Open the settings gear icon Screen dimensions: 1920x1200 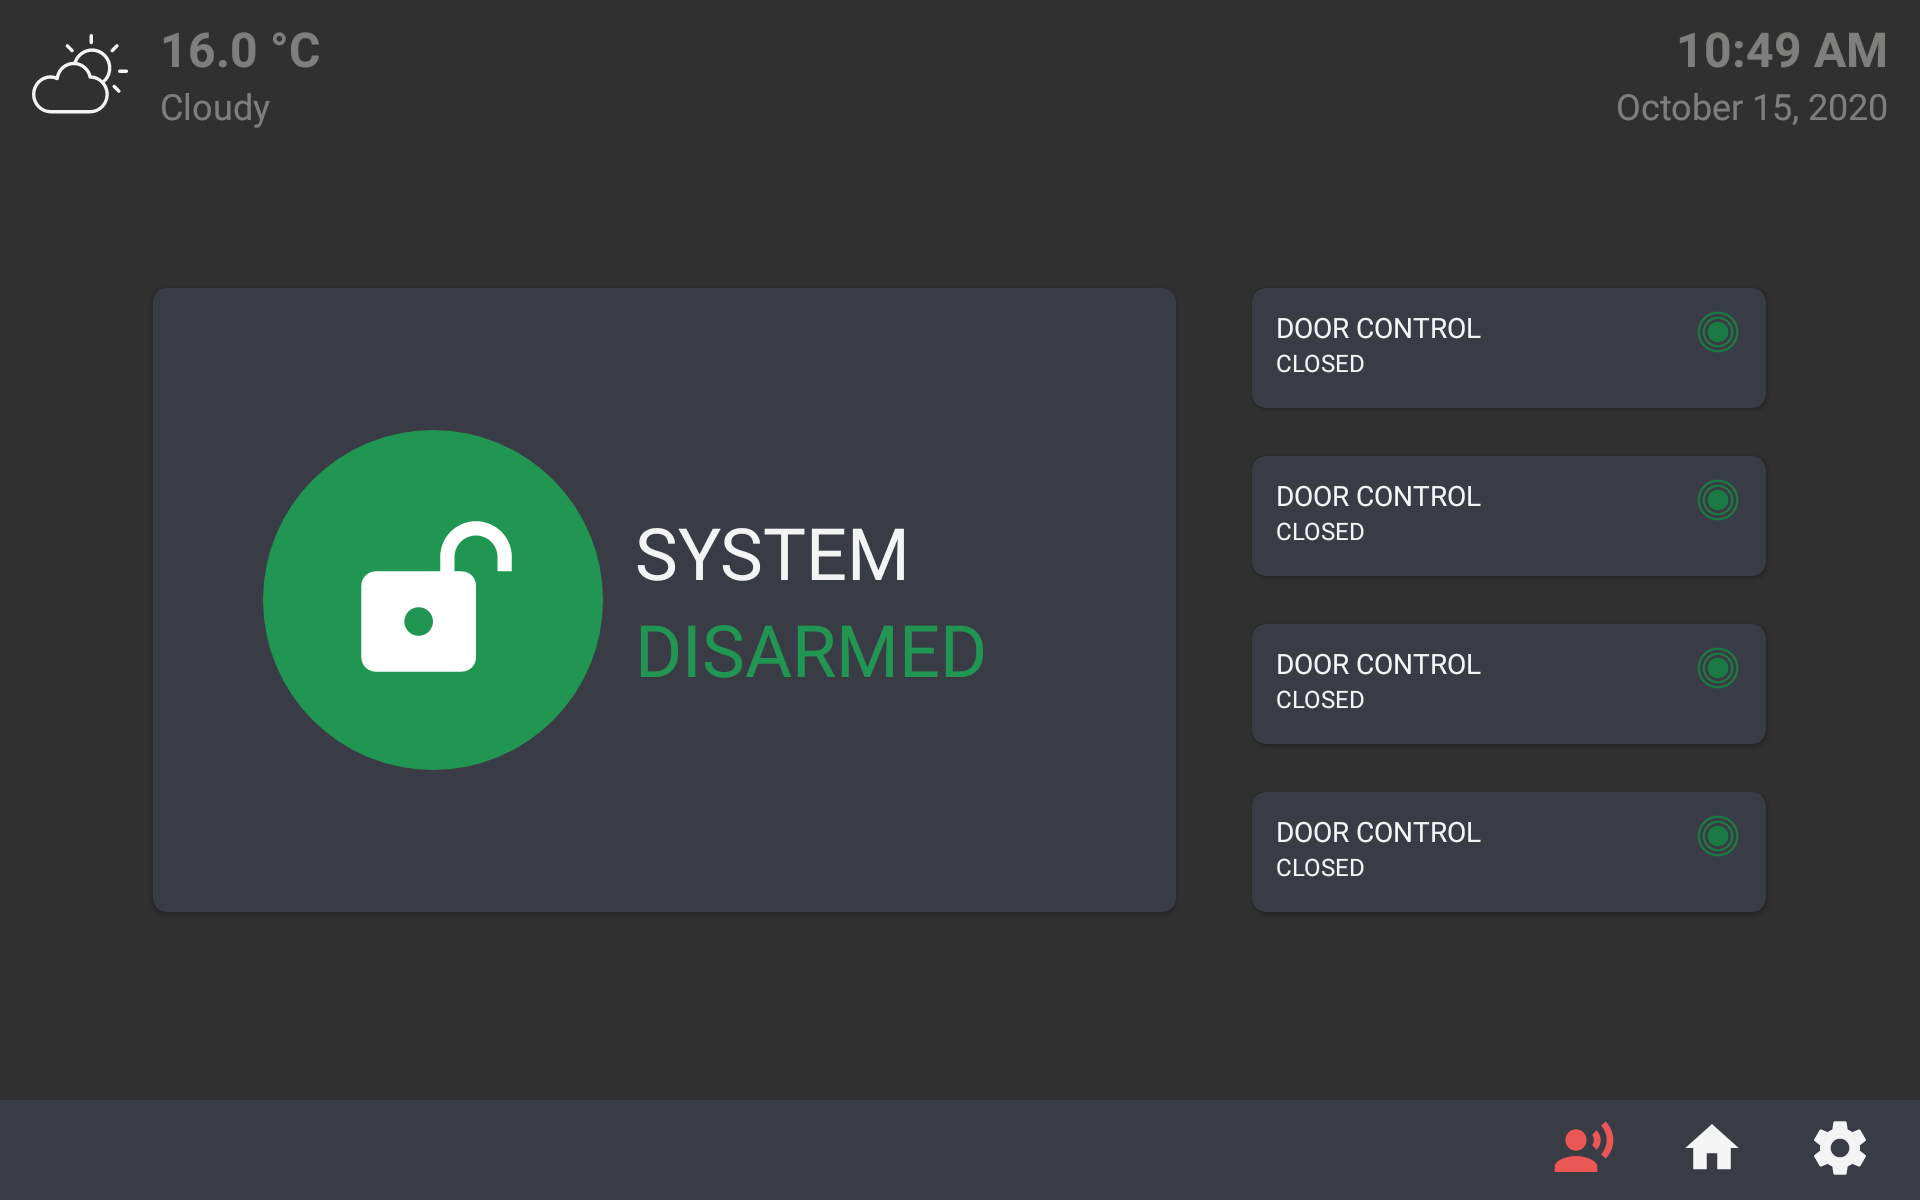point(1840,1148)
